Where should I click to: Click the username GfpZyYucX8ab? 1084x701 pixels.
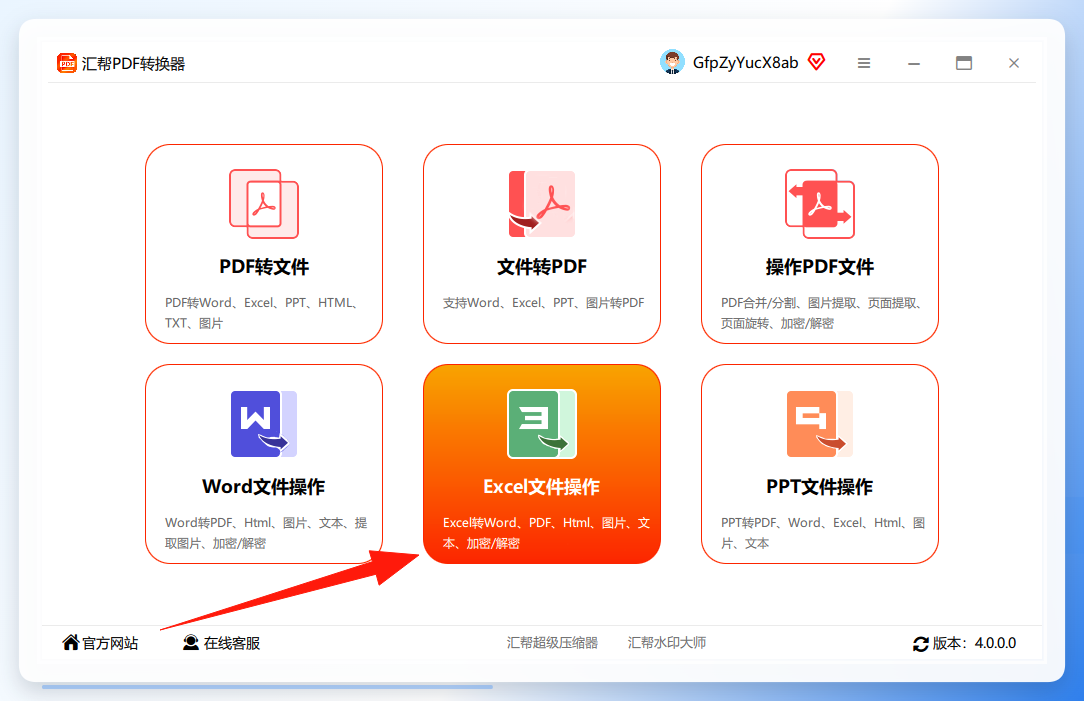pos(745,62)
